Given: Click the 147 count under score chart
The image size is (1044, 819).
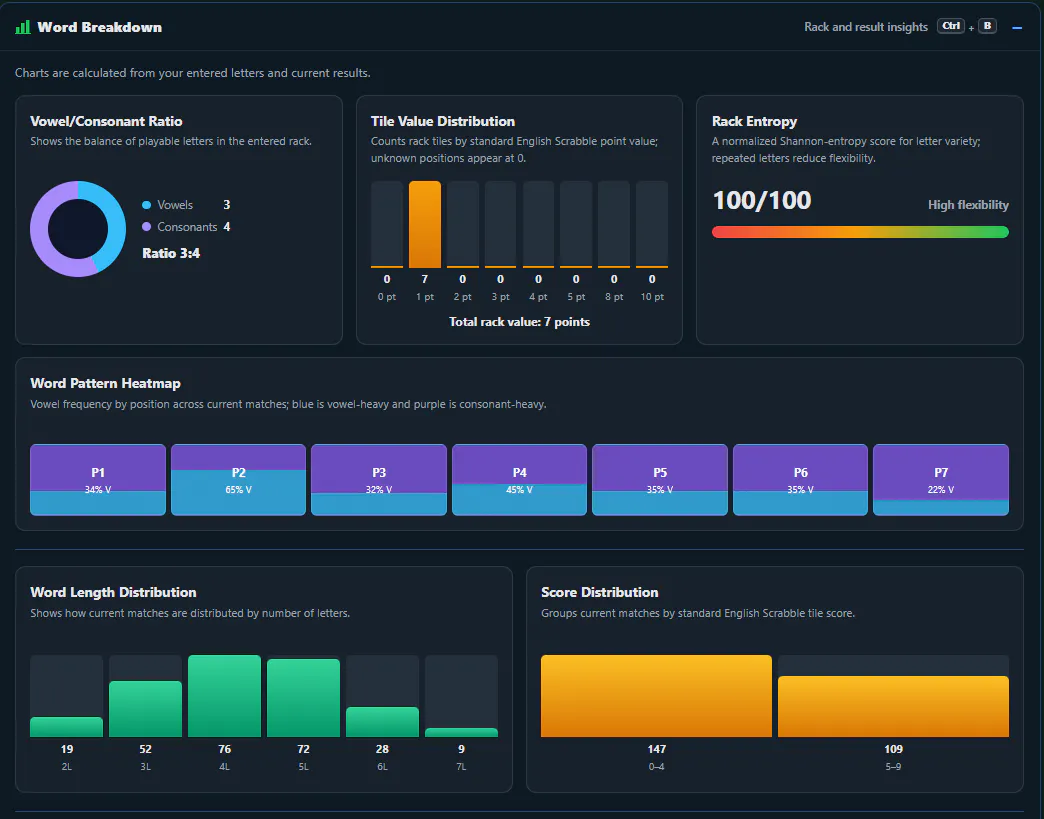Looking at the screenshot, I should click(656, 749).
